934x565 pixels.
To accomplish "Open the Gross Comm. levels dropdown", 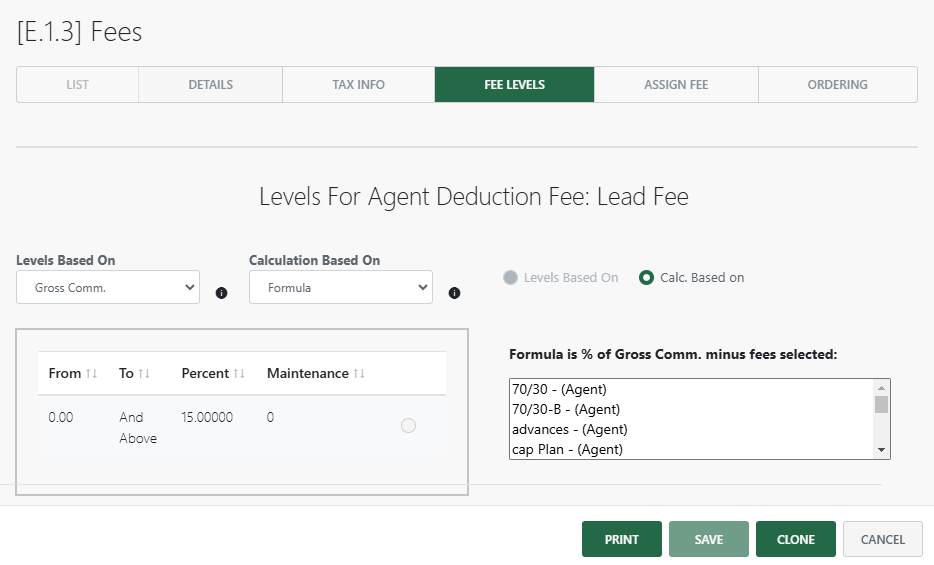I will click(108, 287).
